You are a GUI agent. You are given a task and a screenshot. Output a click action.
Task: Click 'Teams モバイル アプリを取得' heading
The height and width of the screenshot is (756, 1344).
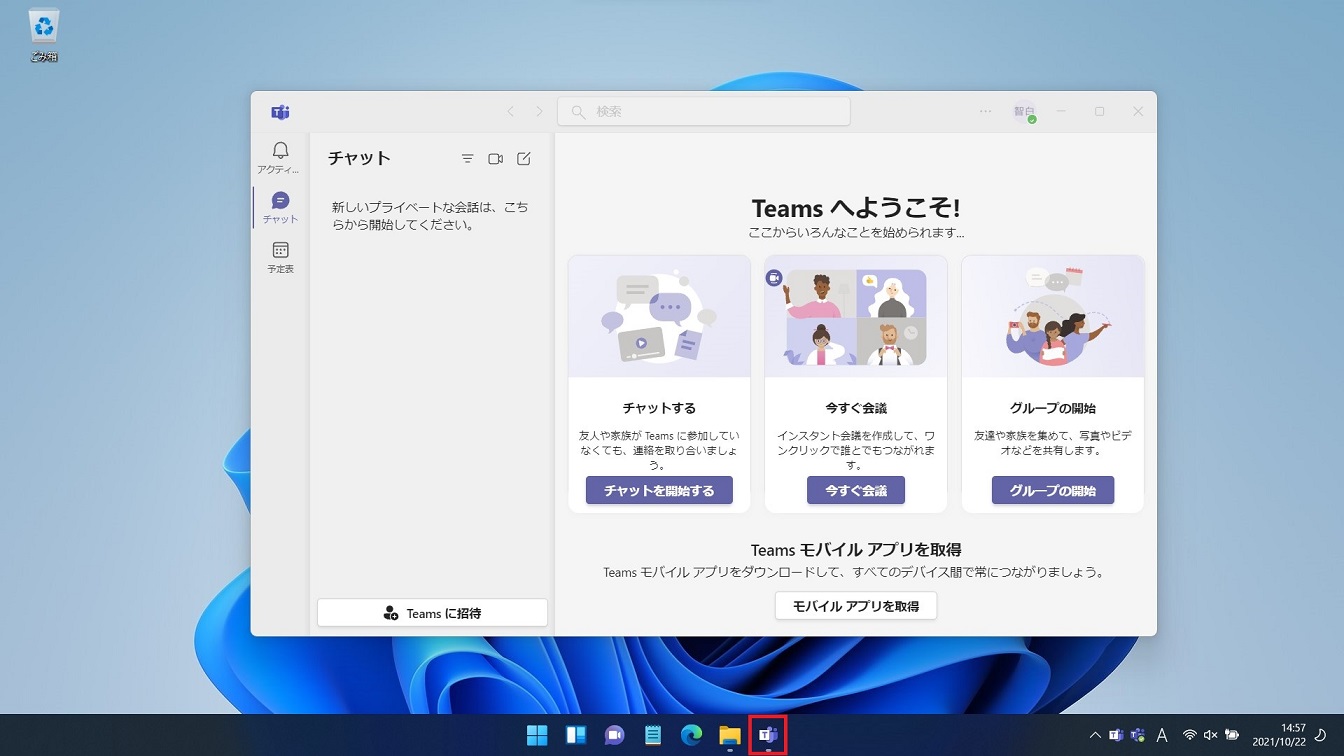coord(856,550)
